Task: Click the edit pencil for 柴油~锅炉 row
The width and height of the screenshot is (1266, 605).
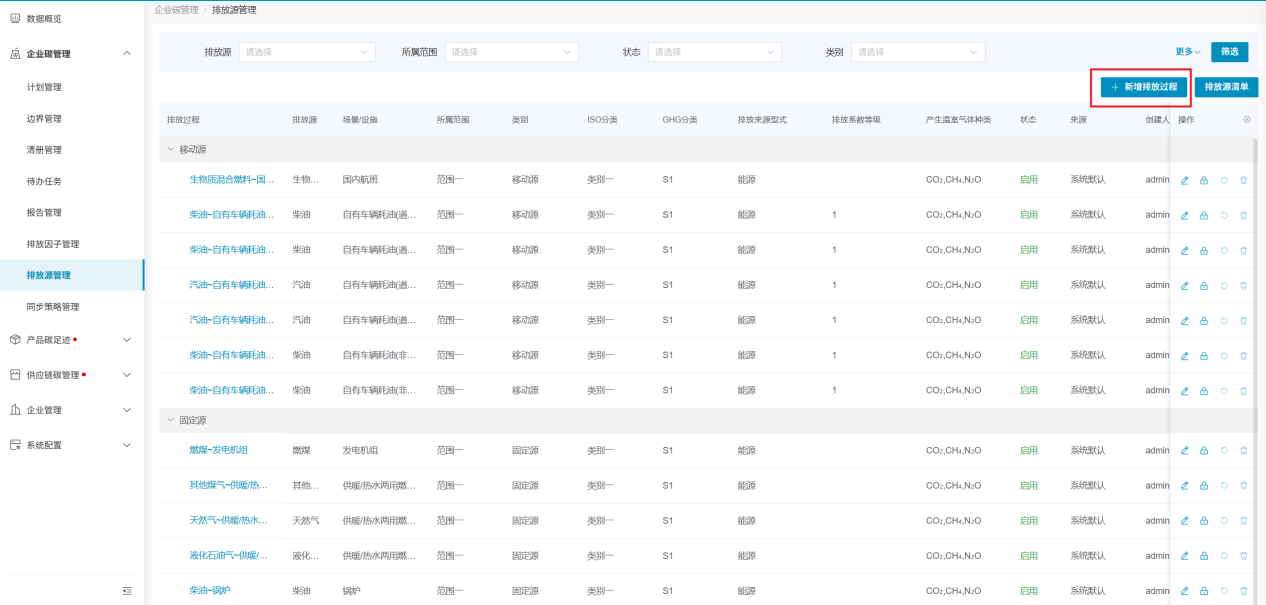Action: point(1185,591)
